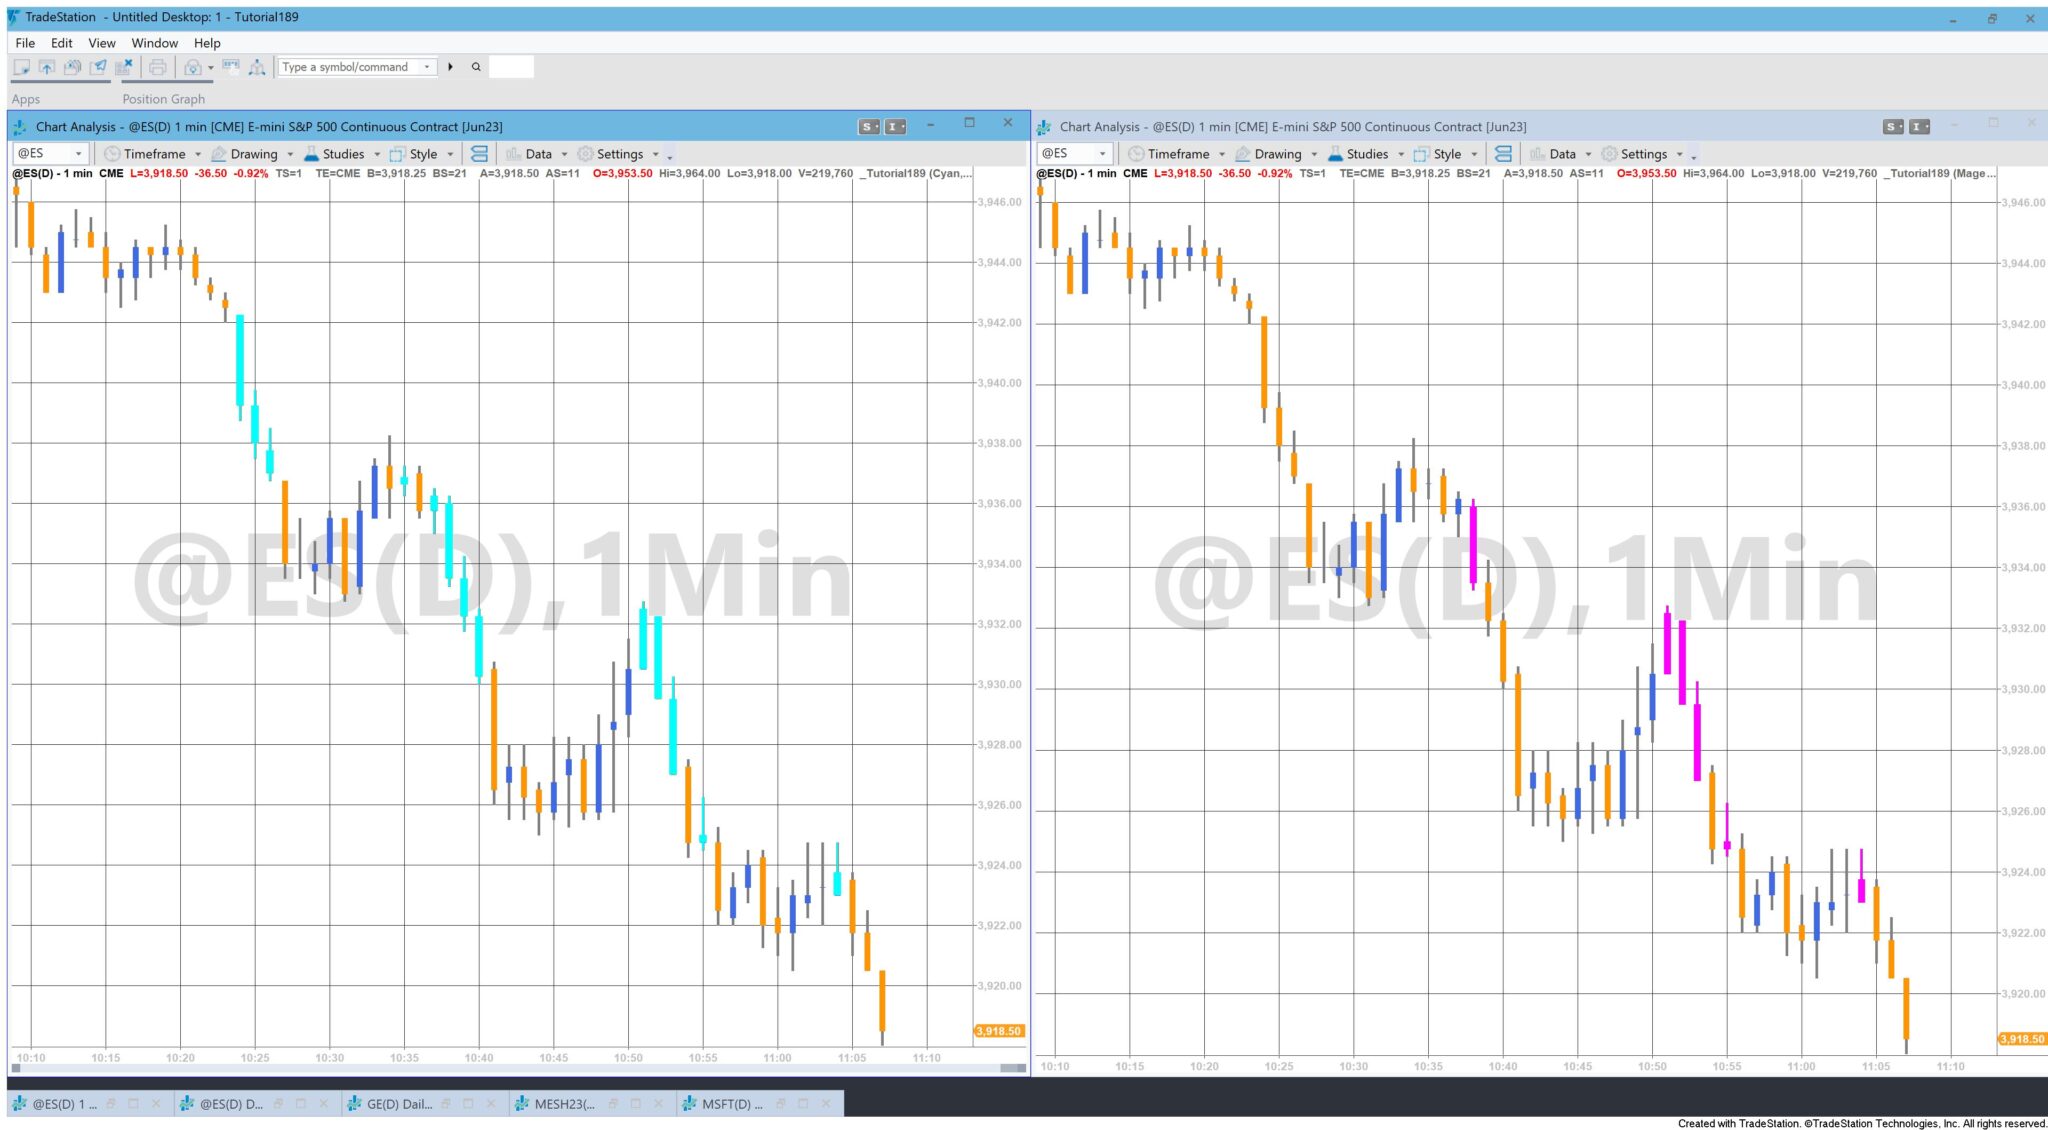Open the Timeframe tool on the left chart
Screen dimensions: 2048x1130
click(x=155, y=153)
